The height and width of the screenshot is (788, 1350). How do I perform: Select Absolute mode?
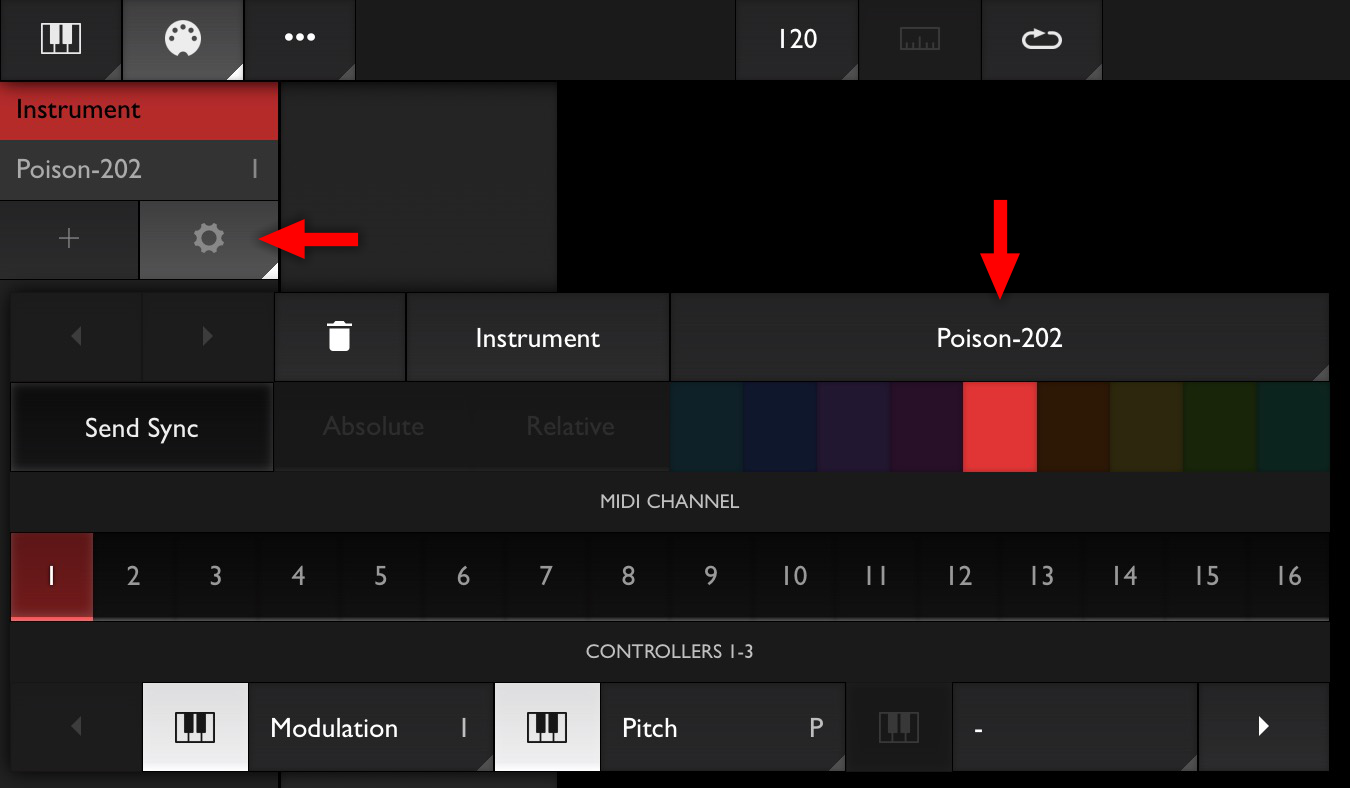pos(374,427)
